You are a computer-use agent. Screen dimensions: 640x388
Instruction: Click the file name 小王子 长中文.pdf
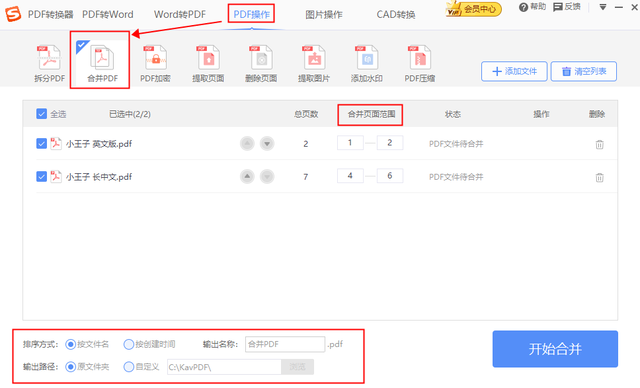point(99,177)
